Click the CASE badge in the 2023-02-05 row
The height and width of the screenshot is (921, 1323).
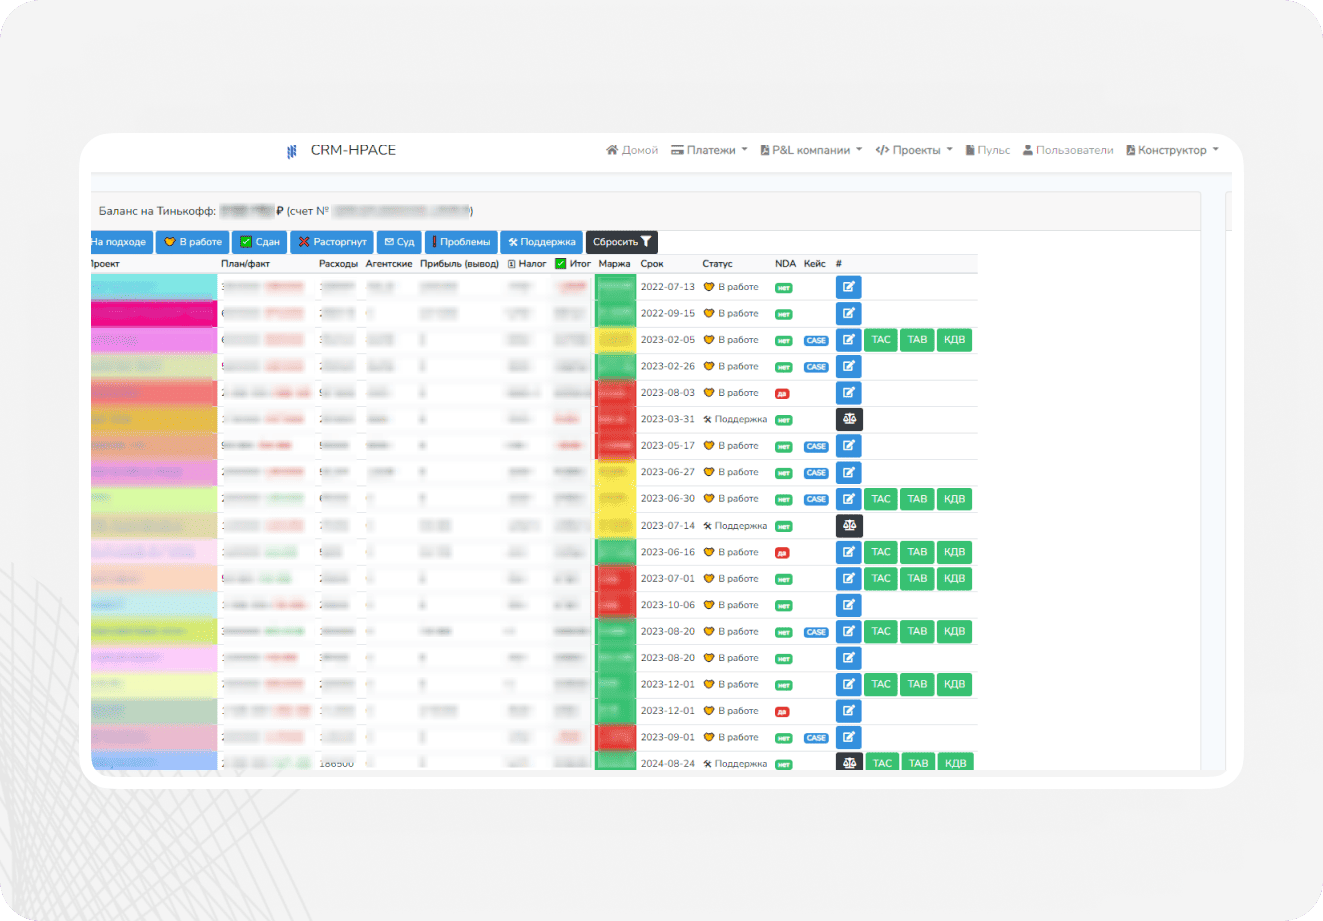[x=816, y=341]
